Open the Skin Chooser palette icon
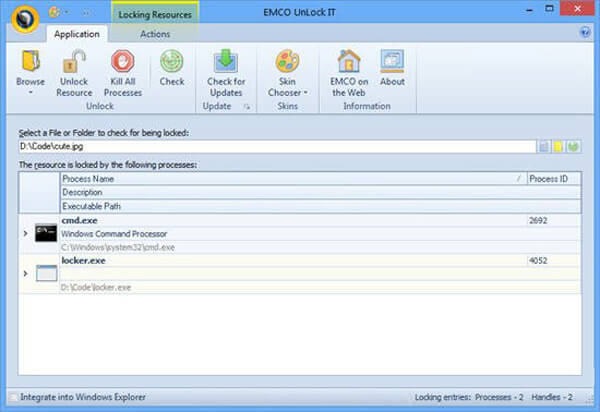 point(287,60)
